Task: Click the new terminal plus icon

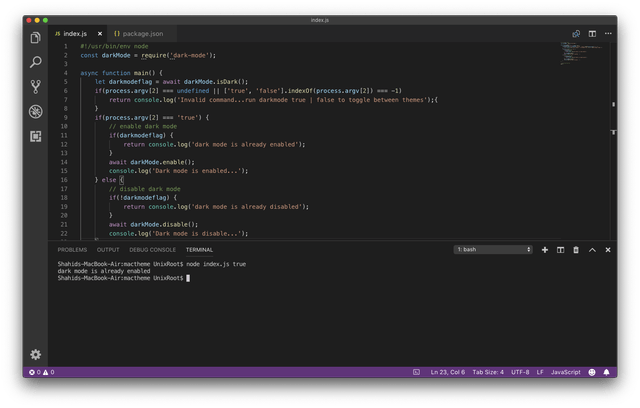Action: tap(545, 249)
